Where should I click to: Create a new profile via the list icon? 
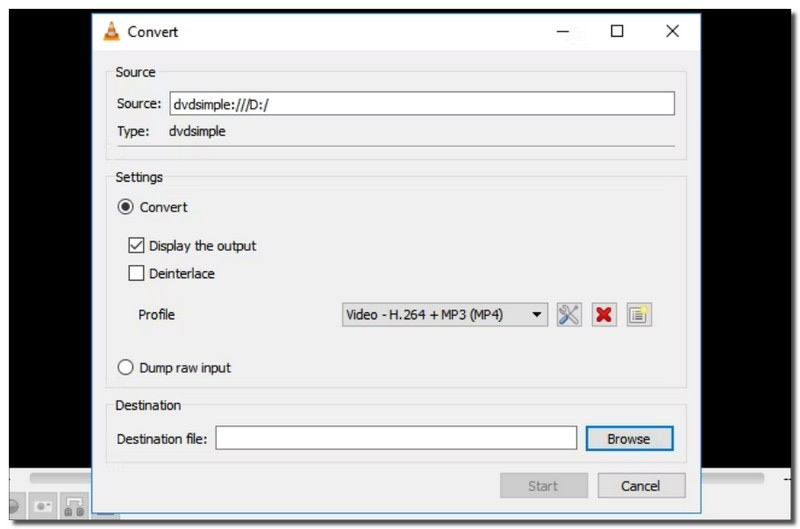[639, 314]
